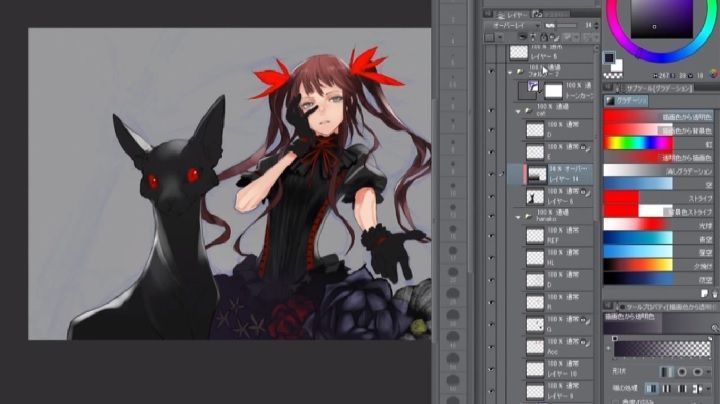720x404 pixels.
Task: Choose the 消しグラデーション preset
Action: [658, 171]
